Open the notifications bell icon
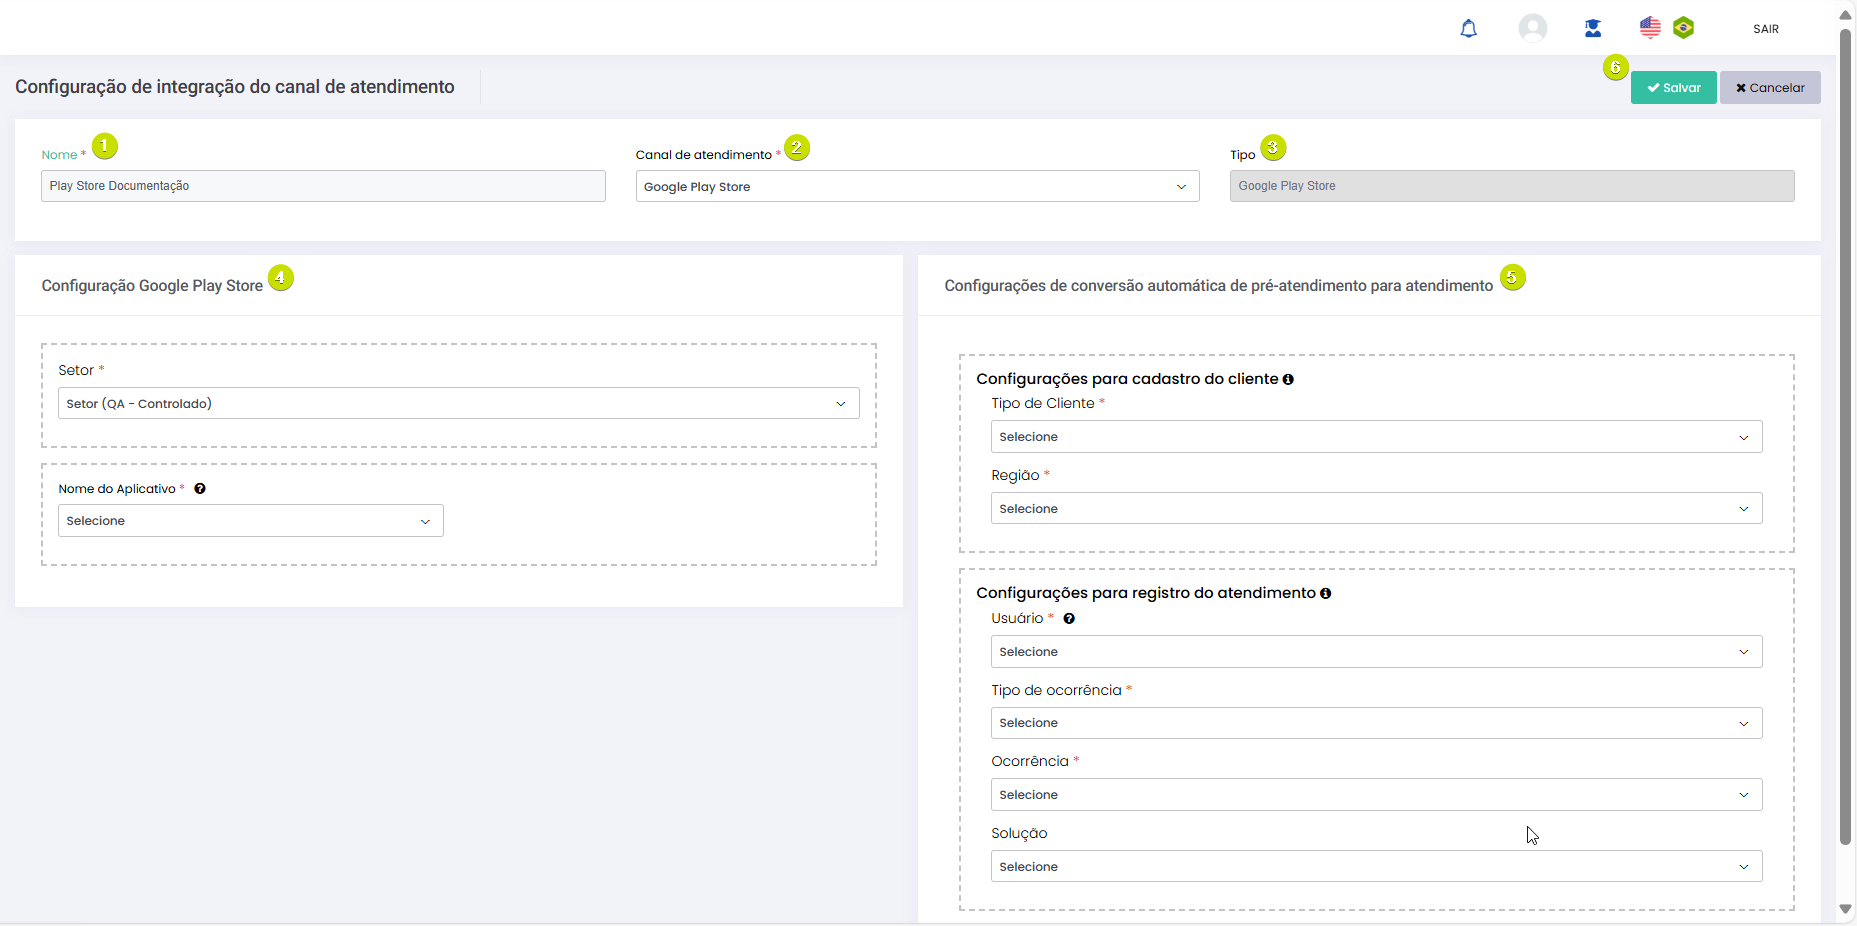The image size is (1857, 926). point(1468,29)
